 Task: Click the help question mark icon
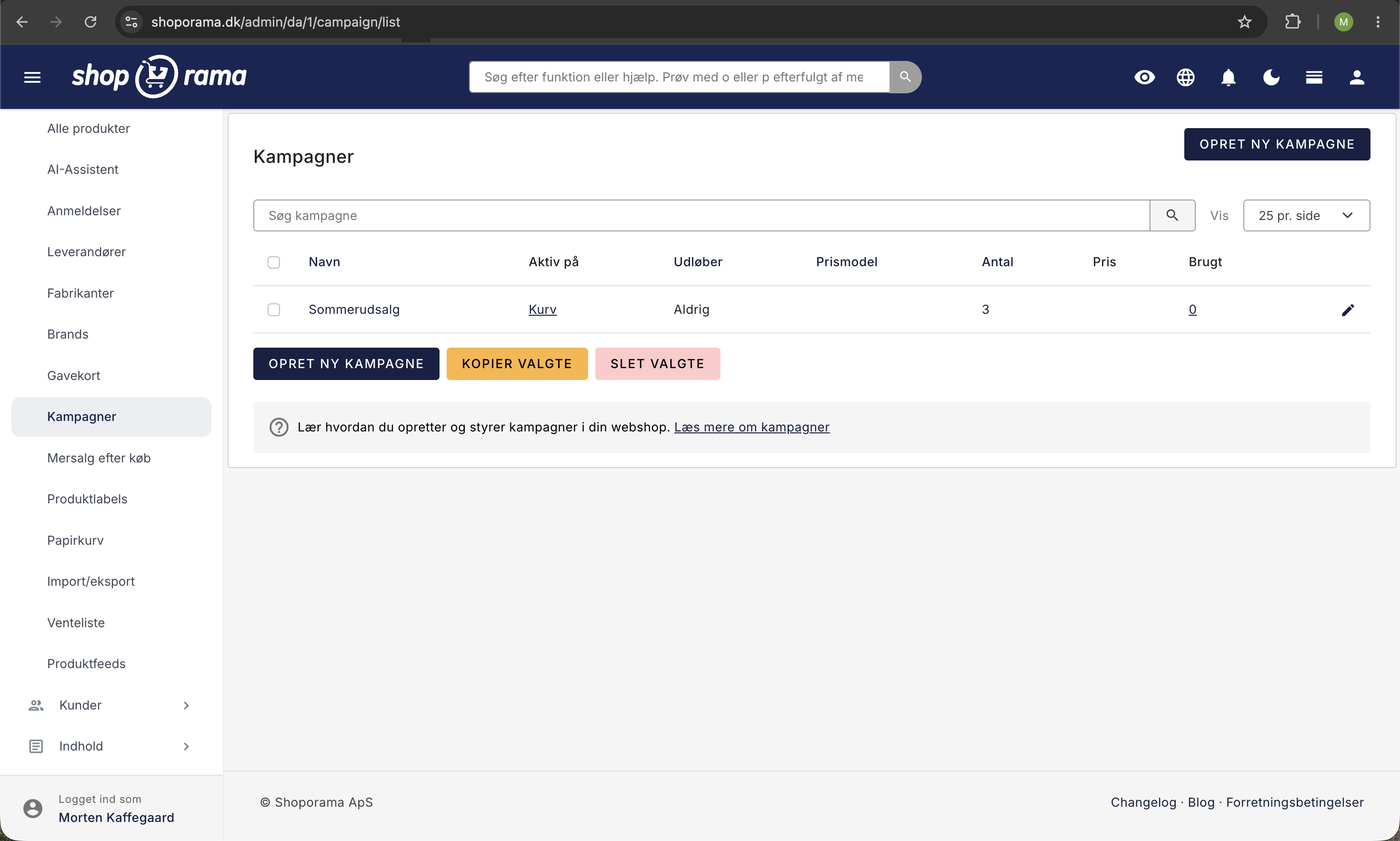pyautogui.click(x=279, y=427)
